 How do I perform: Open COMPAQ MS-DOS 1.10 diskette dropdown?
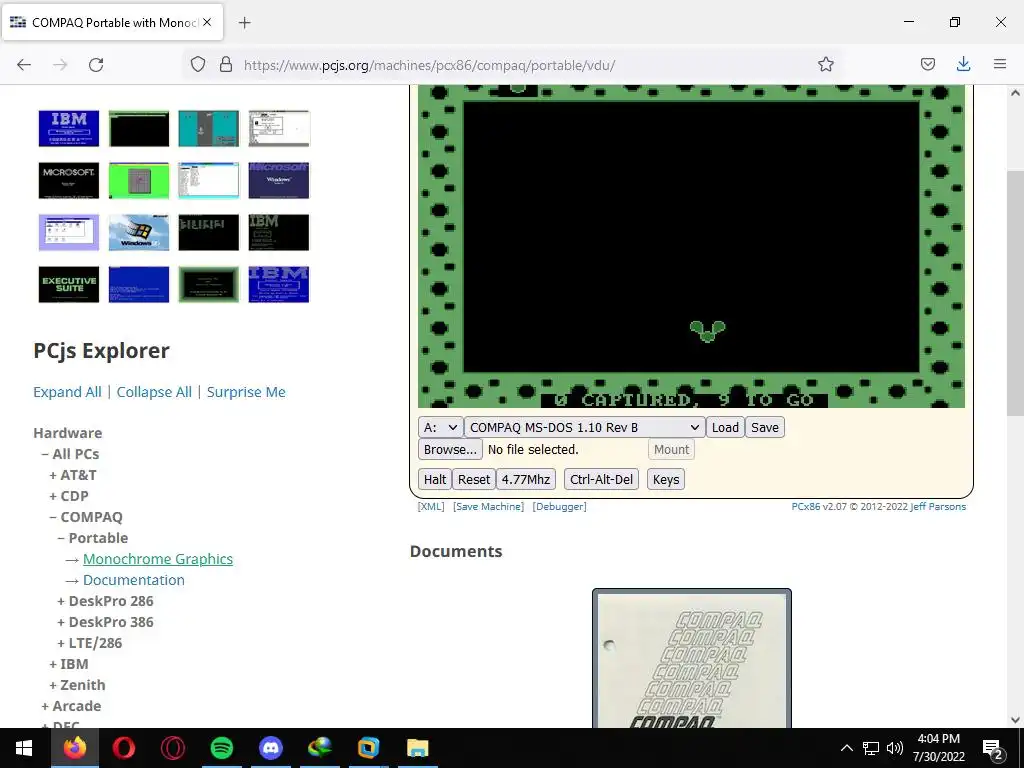click(x=584, y=427)
